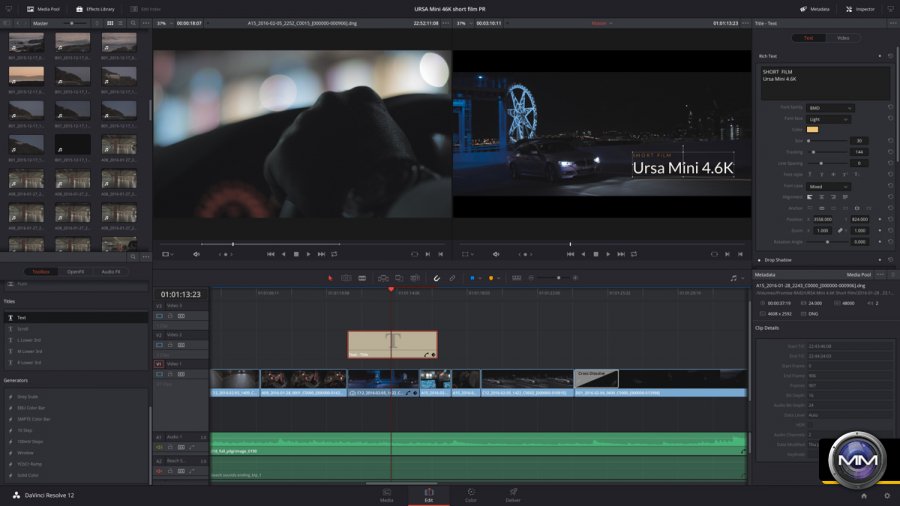This screenshot has width=900, height=506.
Task: Click the Zoom link chain icon
Action: (x=840, y=231)
